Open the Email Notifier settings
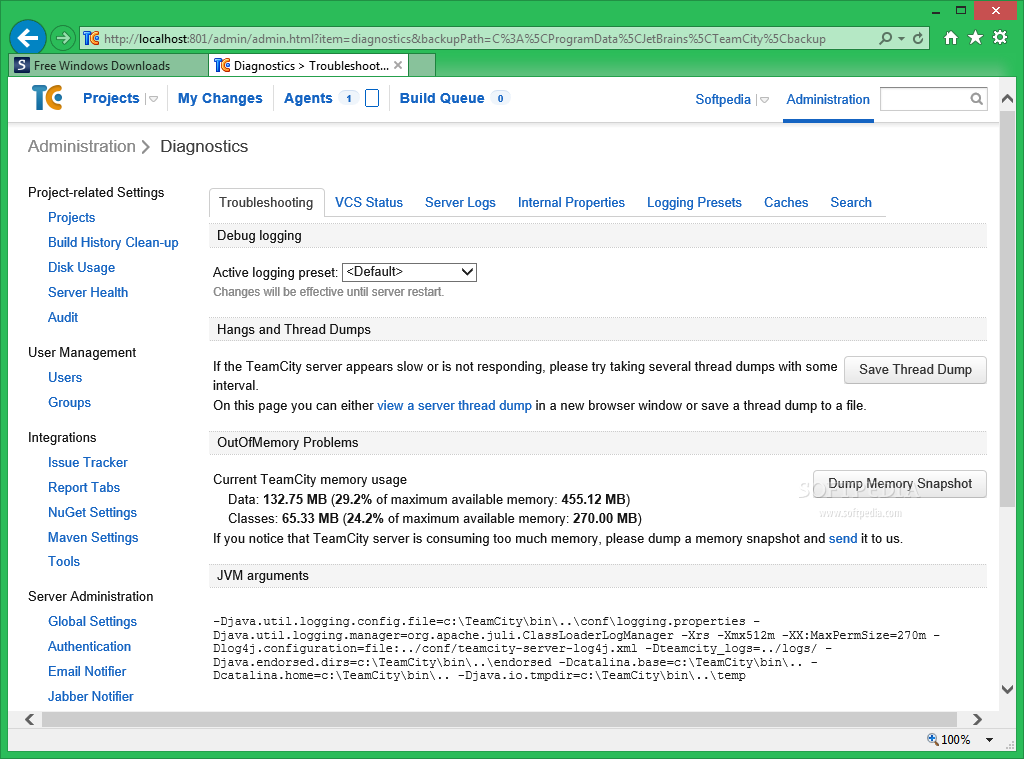The image size is (1024, 759). pos(88,671)
